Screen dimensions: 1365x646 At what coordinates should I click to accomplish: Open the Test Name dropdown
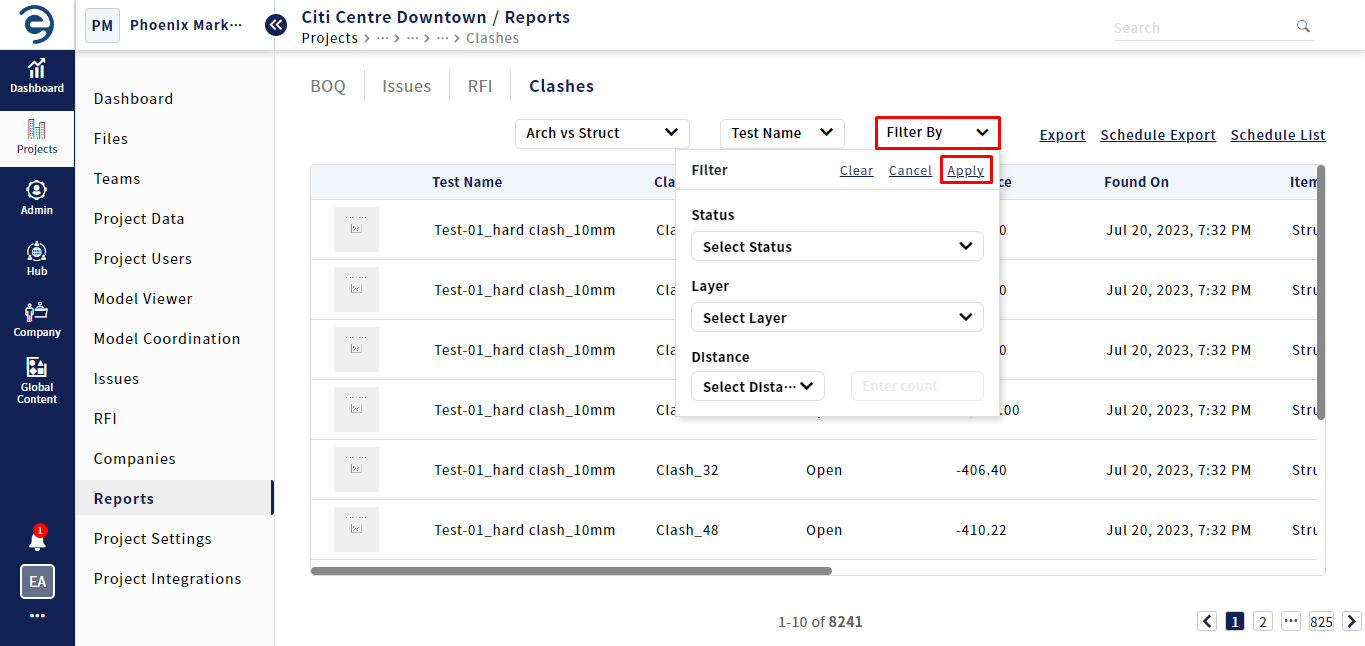[782, 133]
